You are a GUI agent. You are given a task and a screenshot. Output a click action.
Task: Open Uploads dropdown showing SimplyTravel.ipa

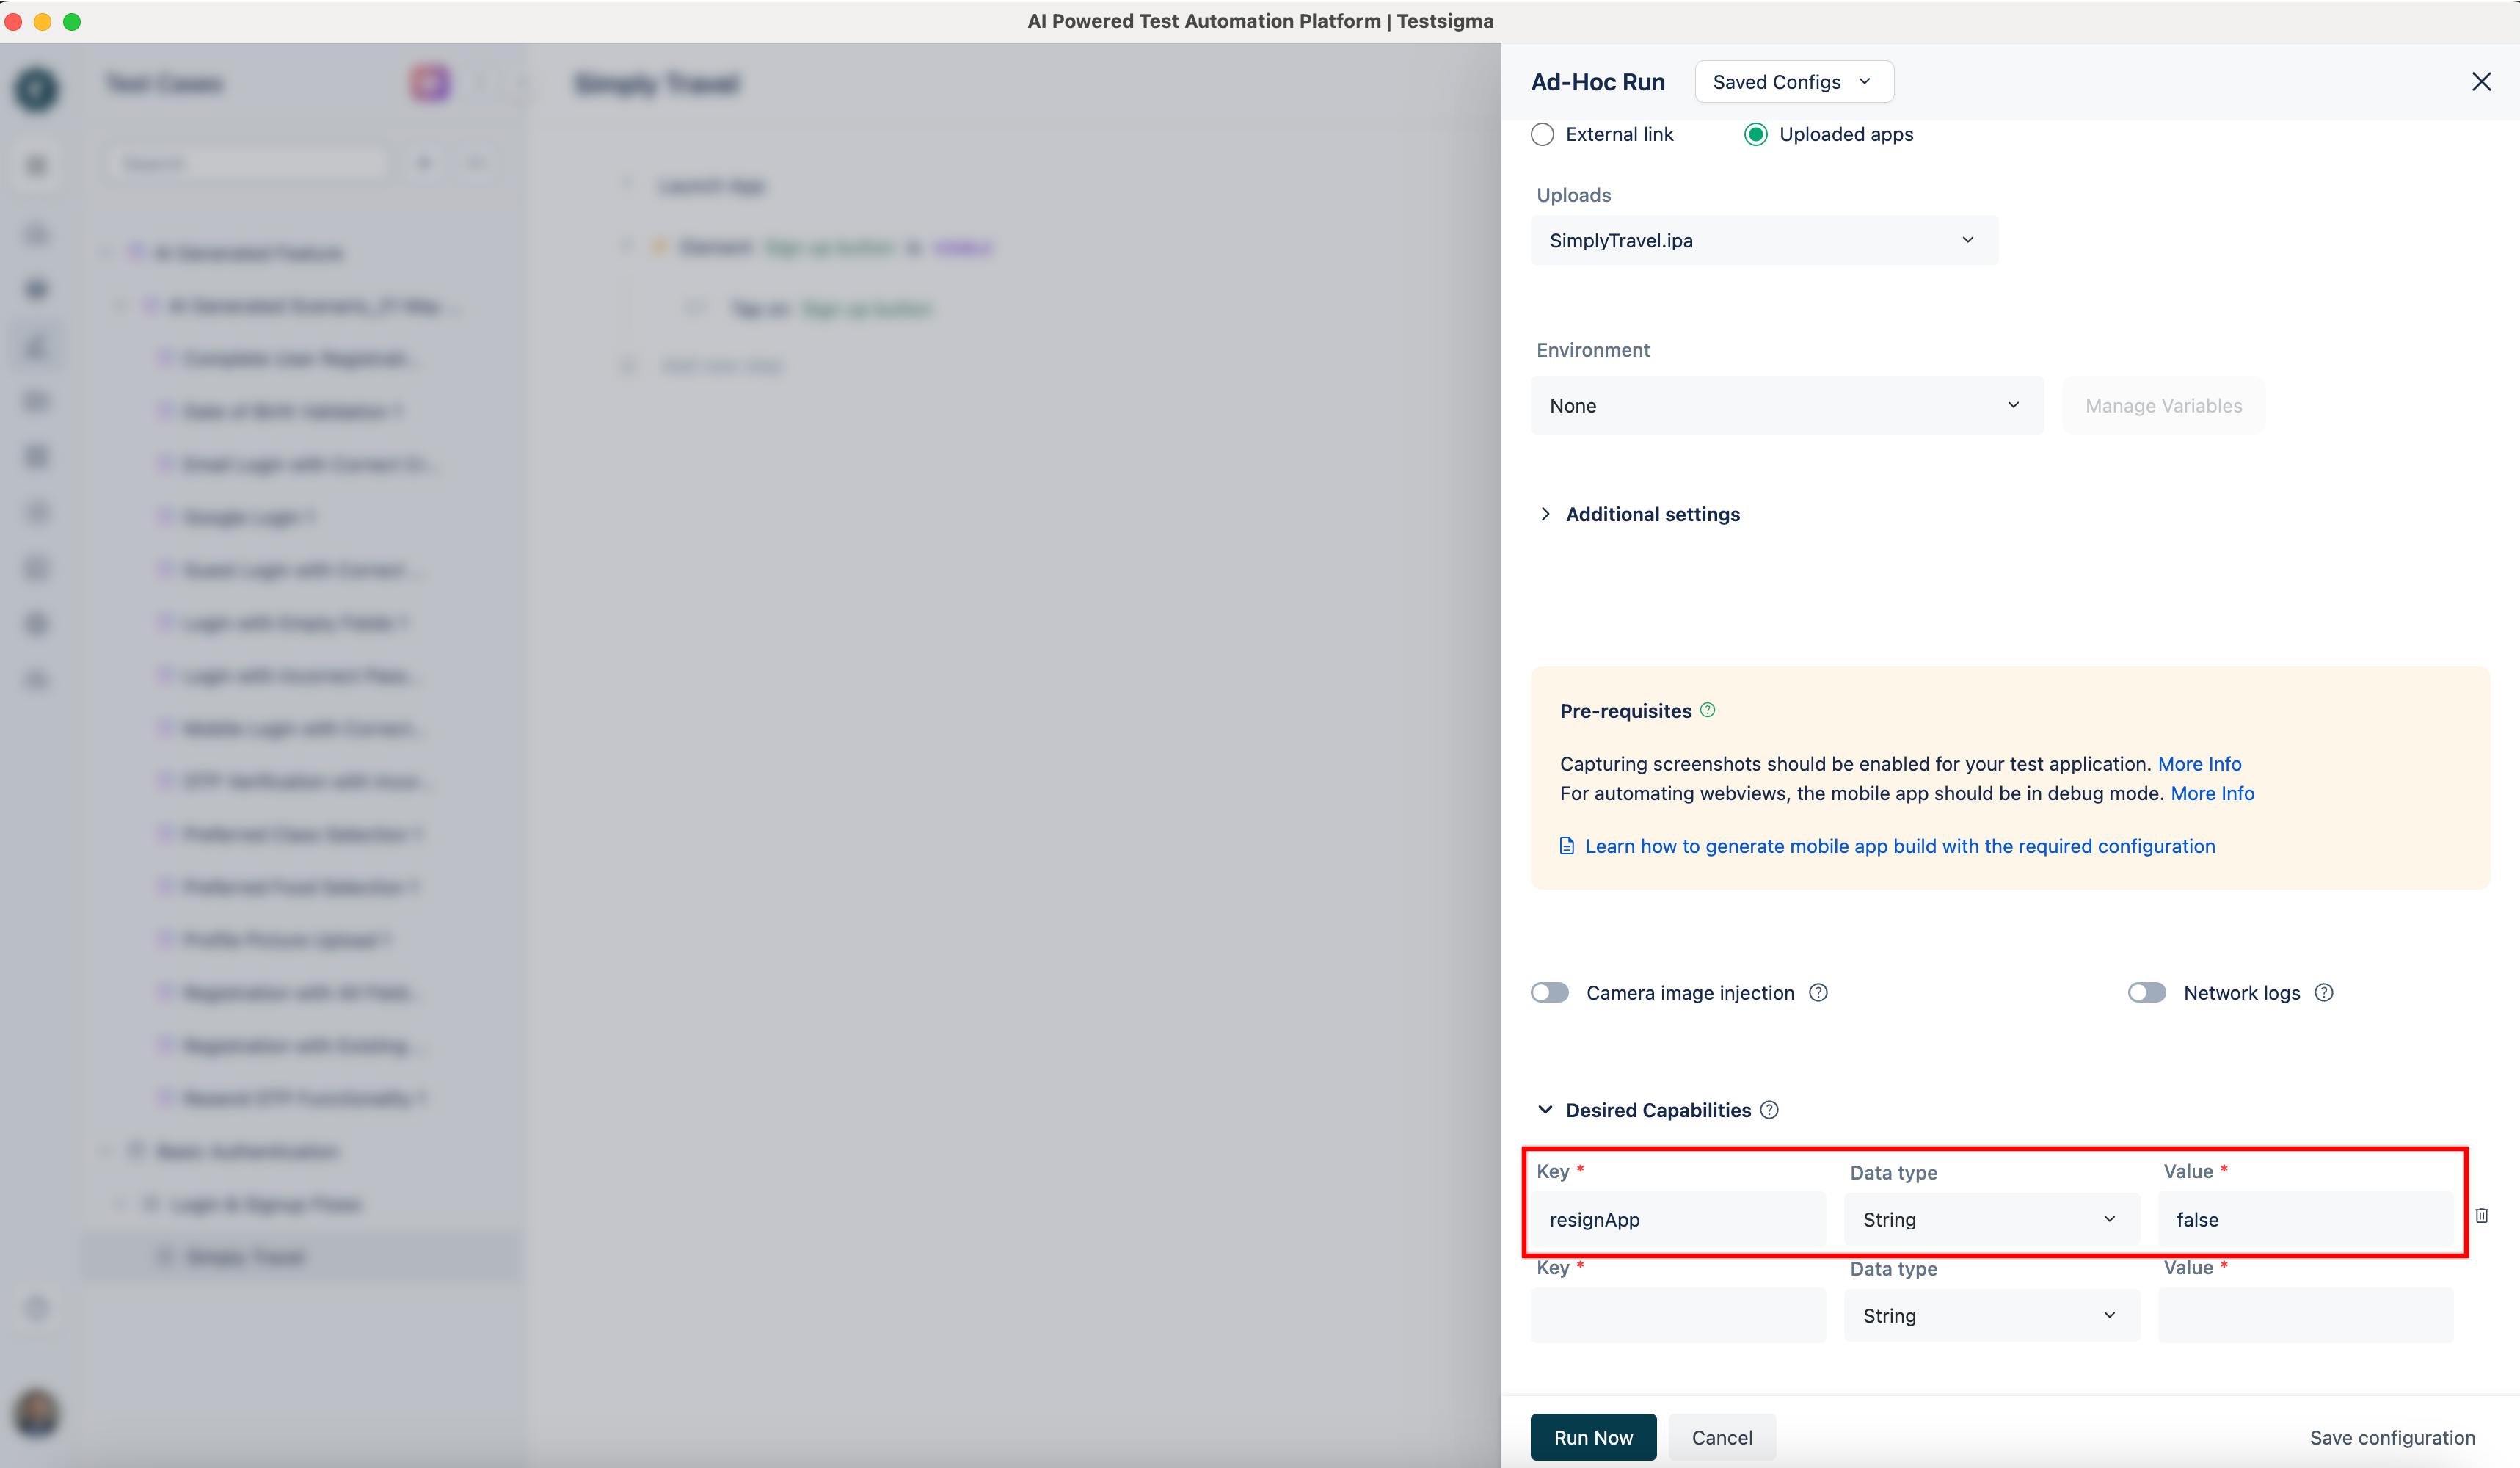(1764, 240)
